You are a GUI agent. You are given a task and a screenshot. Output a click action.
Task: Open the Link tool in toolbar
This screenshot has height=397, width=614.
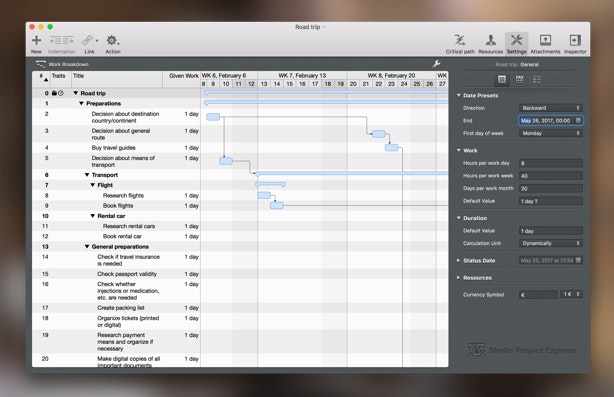coord(89,40)
